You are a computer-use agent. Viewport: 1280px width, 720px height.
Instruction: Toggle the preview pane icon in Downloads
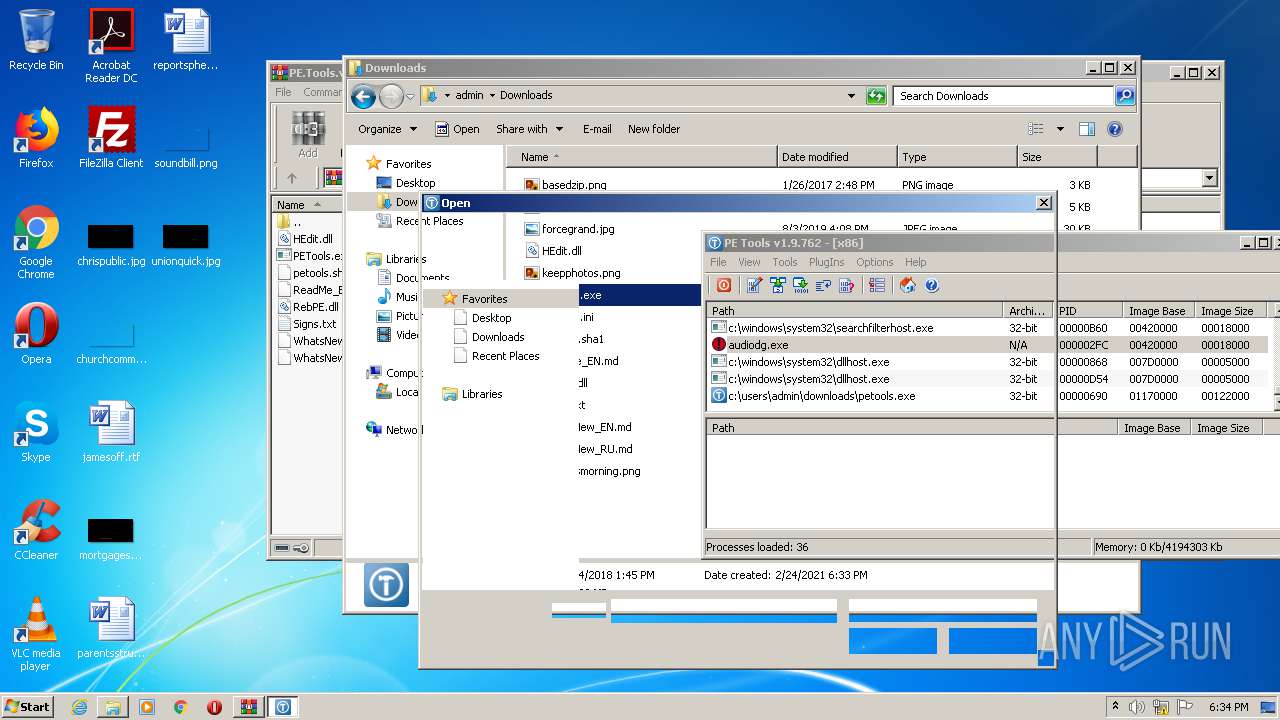(x=1087, y=129)
